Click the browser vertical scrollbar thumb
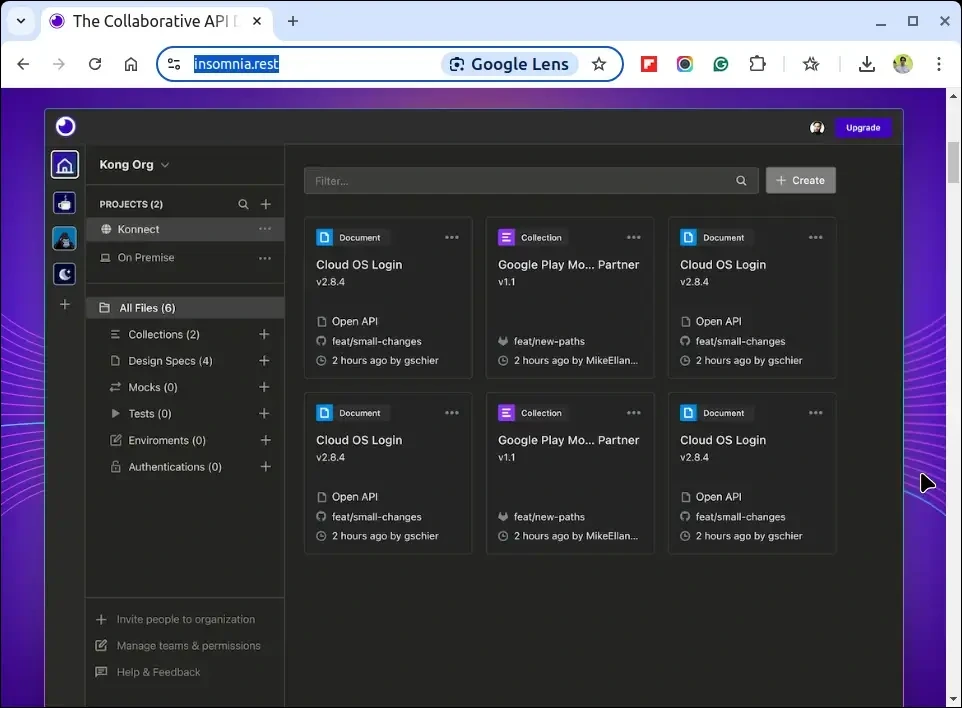This screenshot has width=962, height=708. coord(953,162)
